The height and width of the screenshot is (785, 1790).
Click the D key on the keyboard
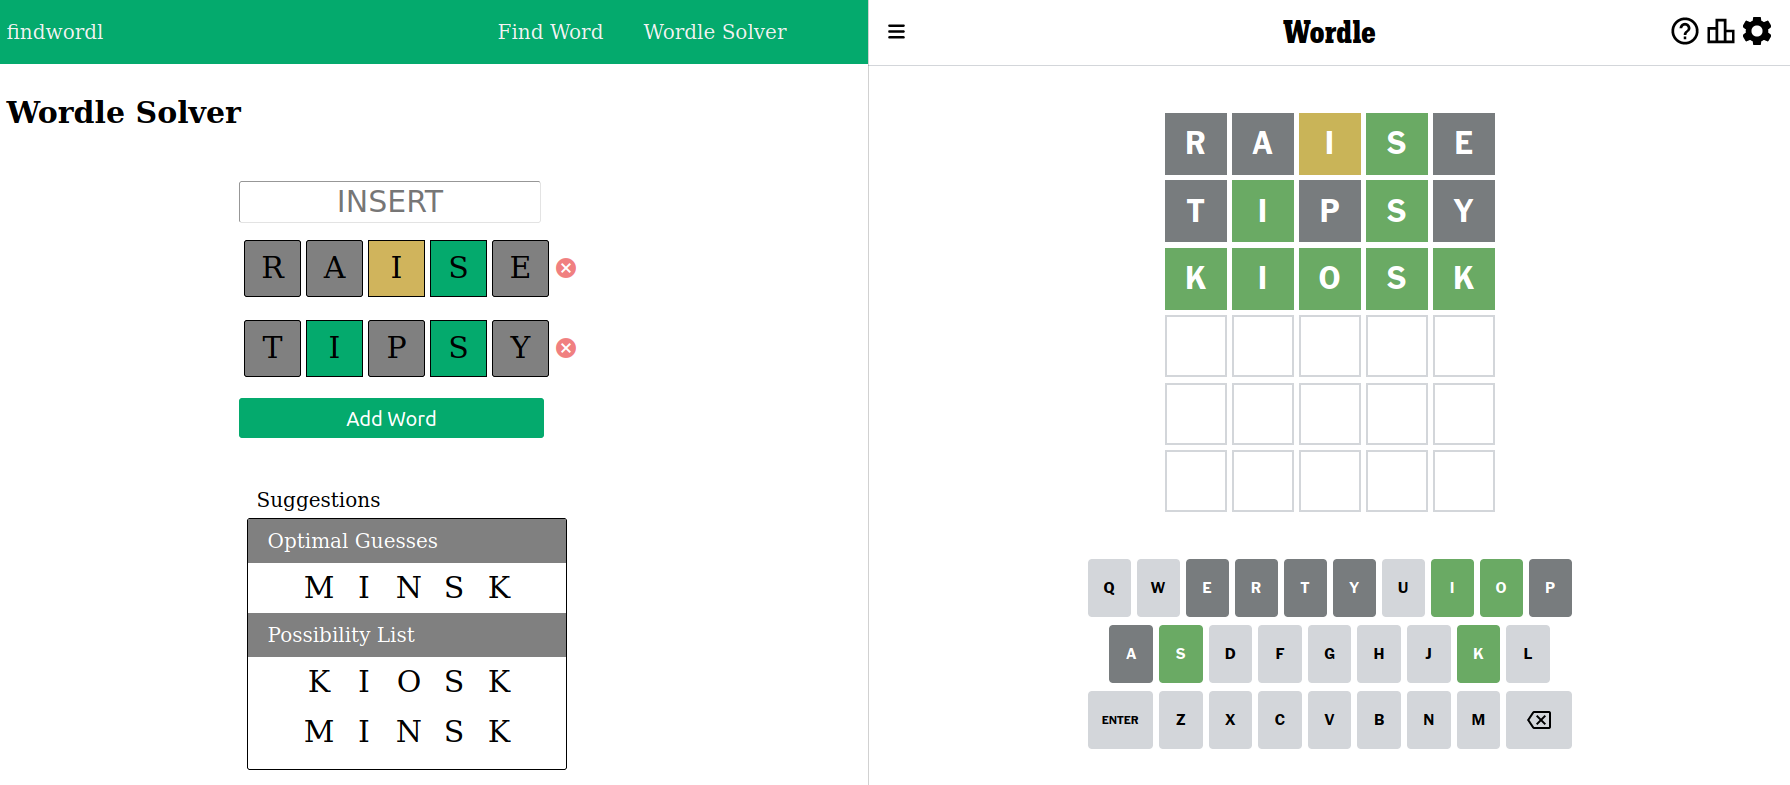tap(1230, 654)
